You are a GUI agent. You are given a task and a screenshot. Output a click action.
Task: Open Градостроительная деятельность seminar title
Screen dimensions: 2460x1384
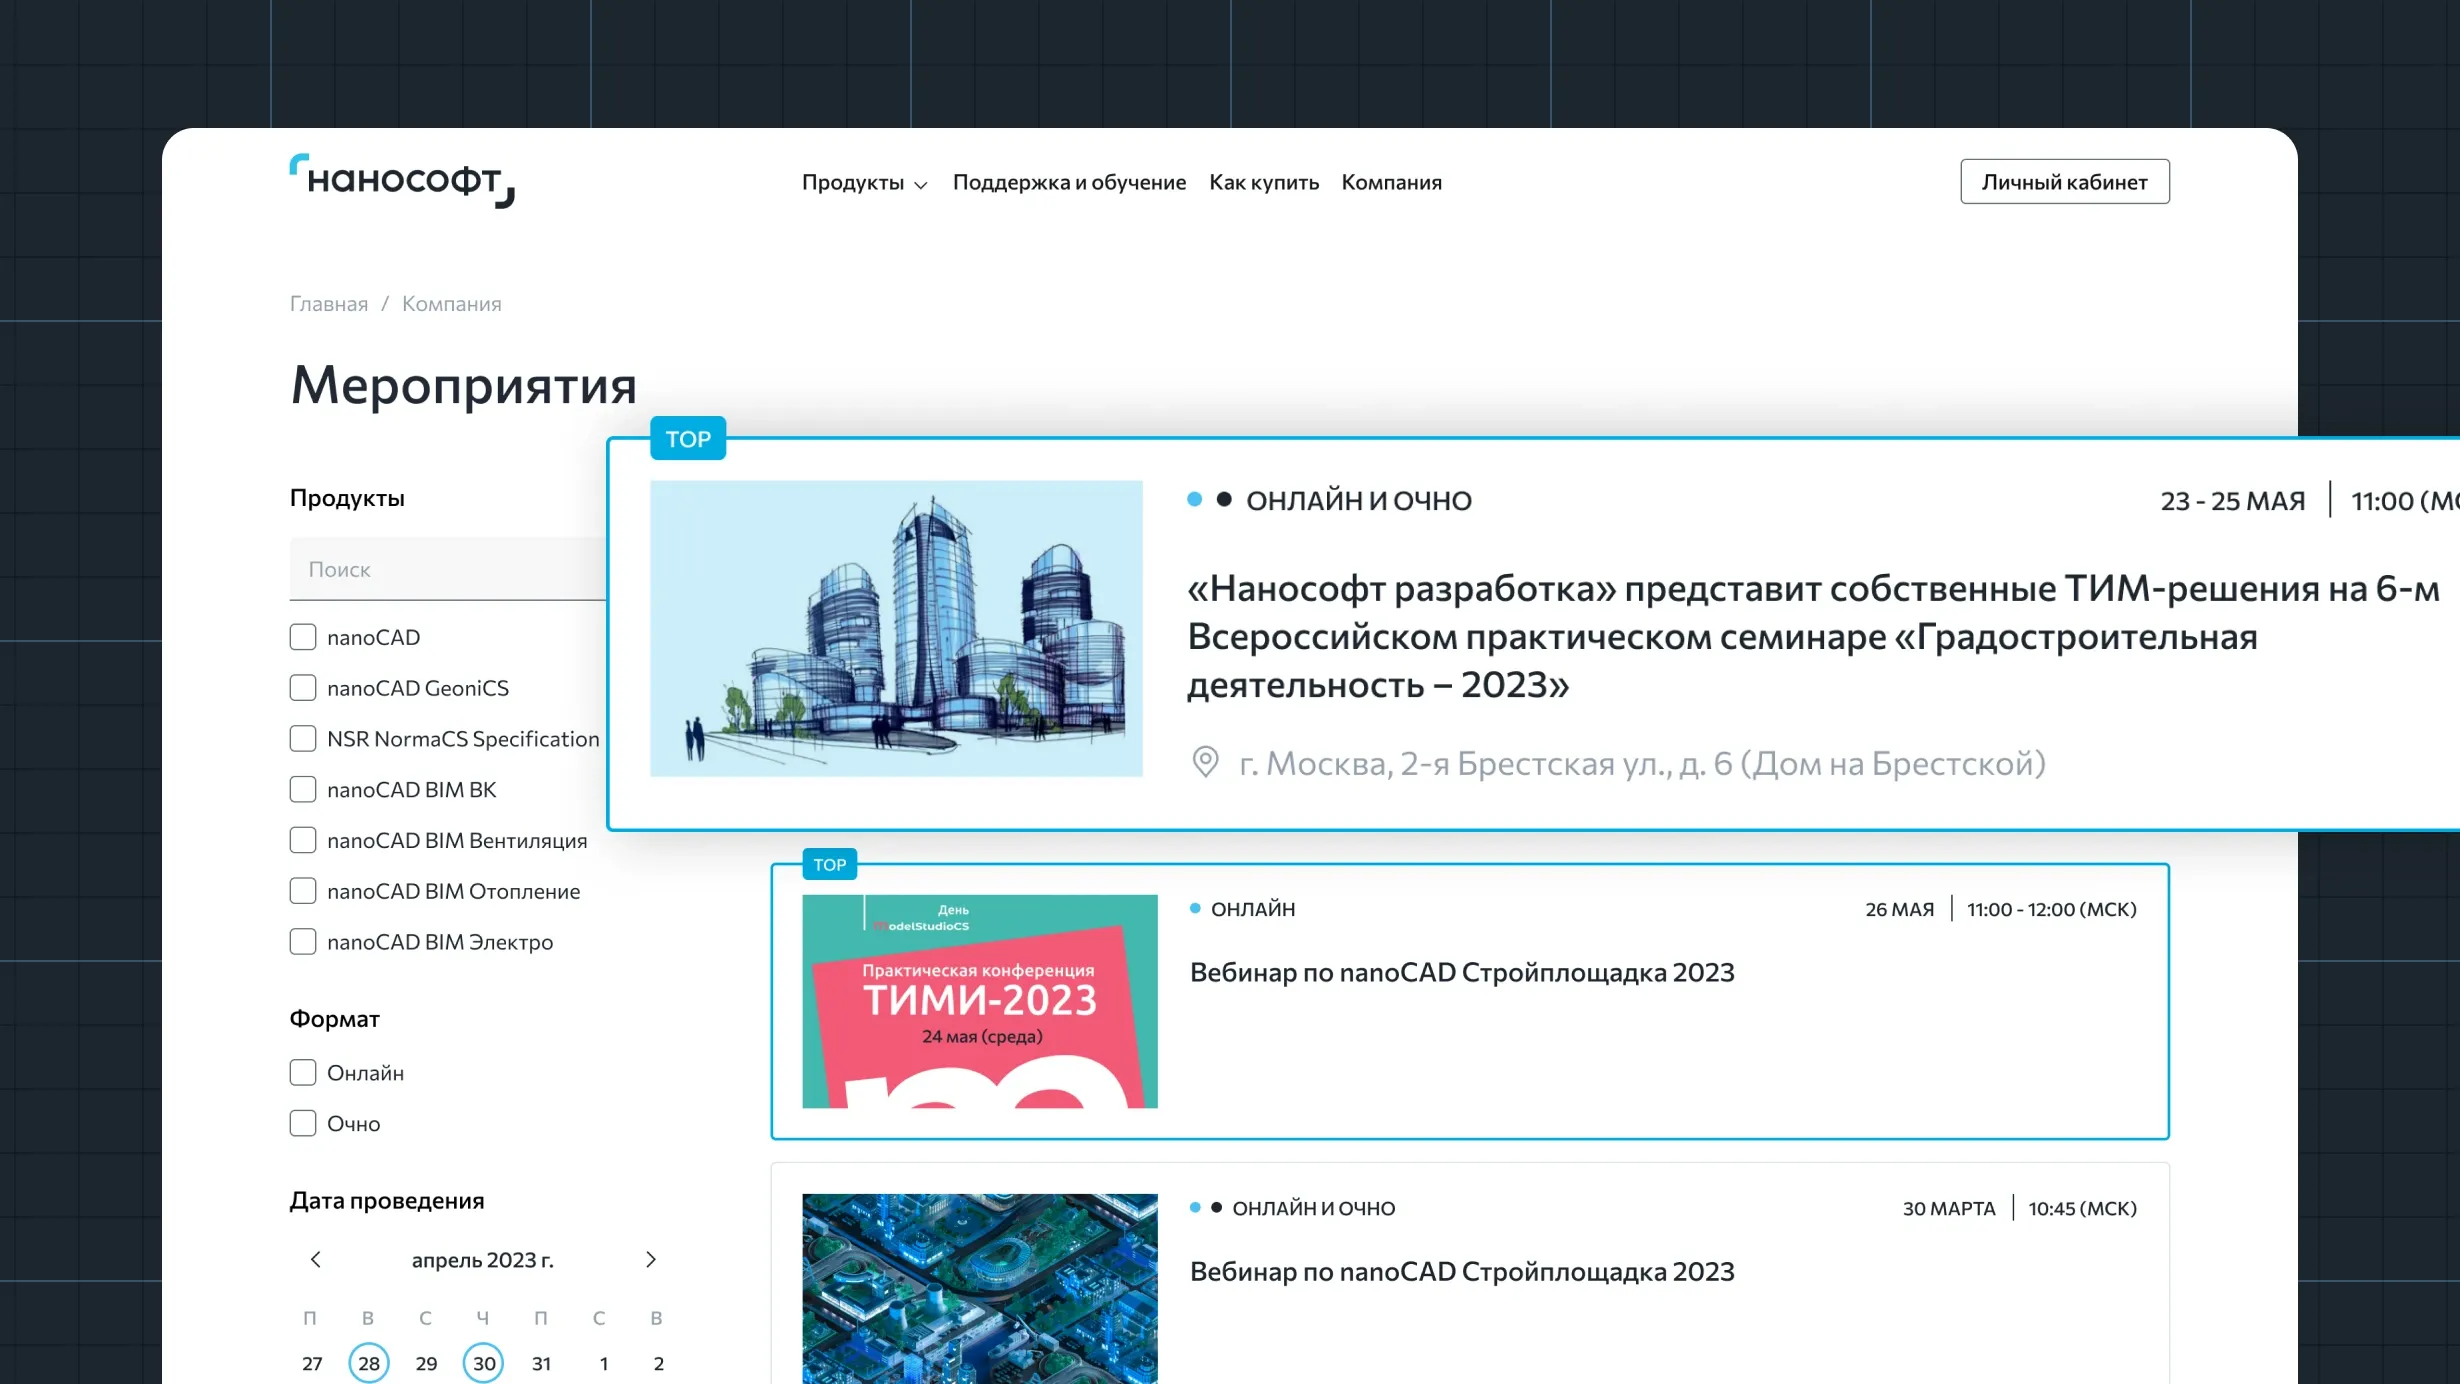click(x=1812, y=637)
